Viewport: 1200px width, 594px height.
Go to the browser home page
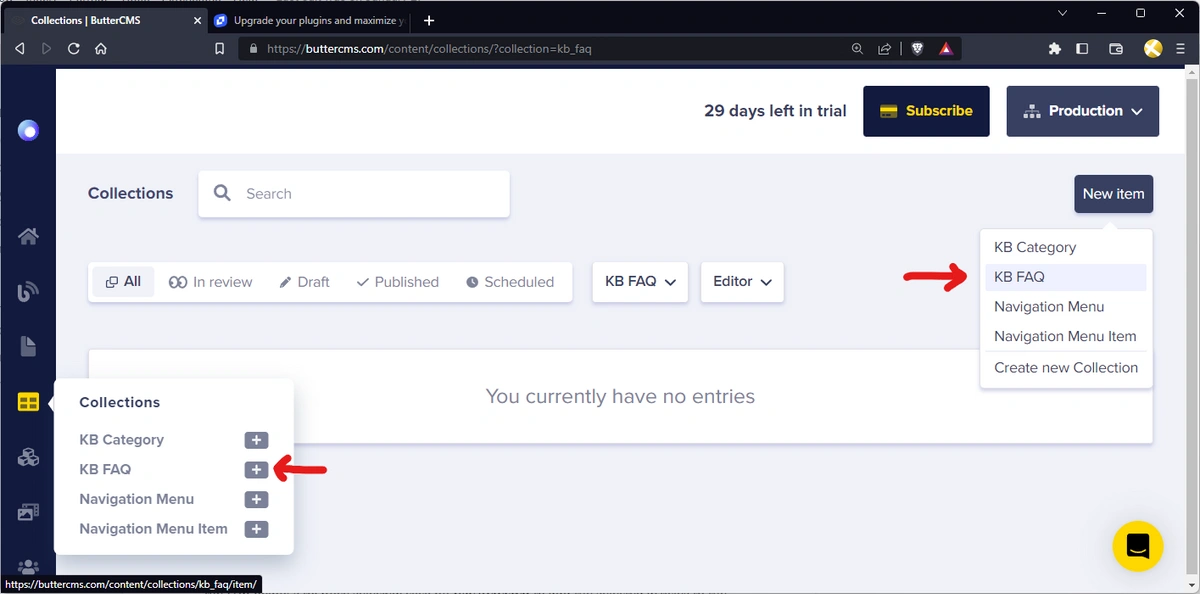pyautogui.click(x=100, y=48)
